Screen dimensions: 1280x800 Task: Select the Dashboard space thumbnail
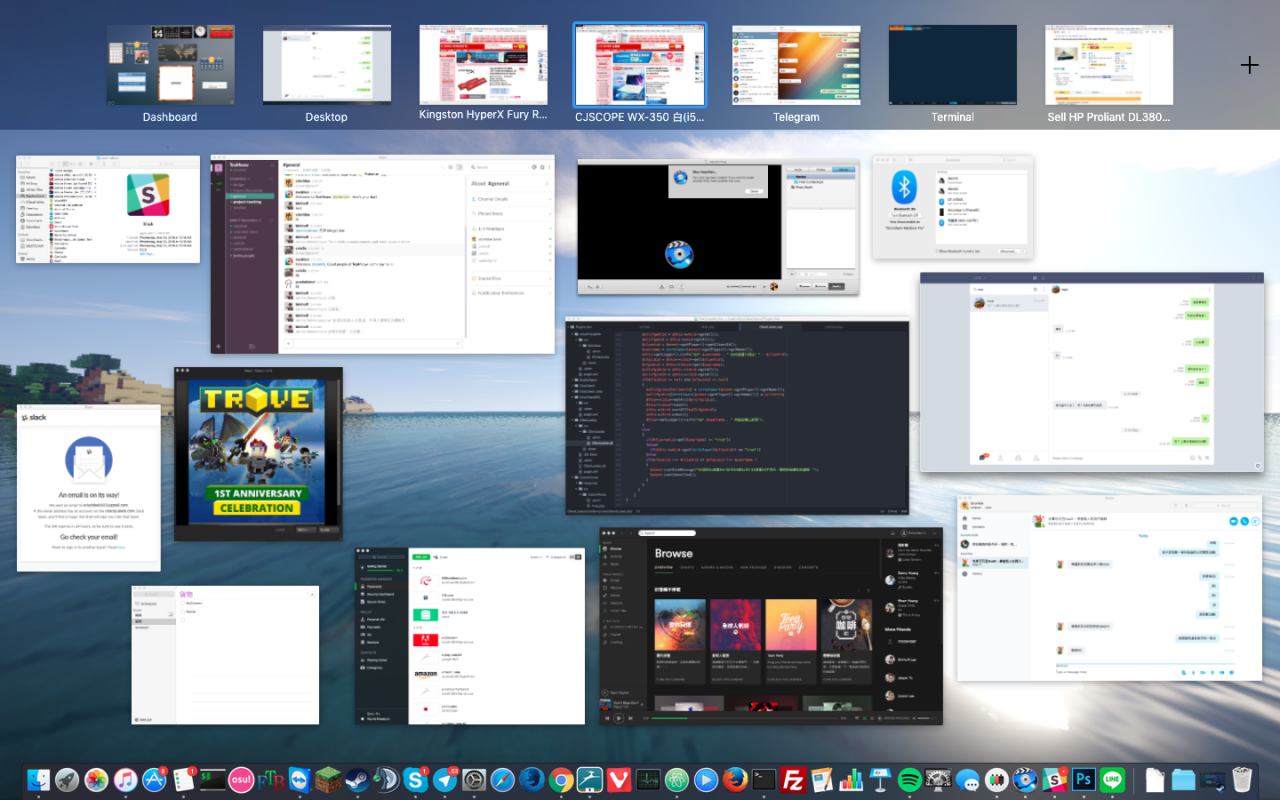point(170,65)
